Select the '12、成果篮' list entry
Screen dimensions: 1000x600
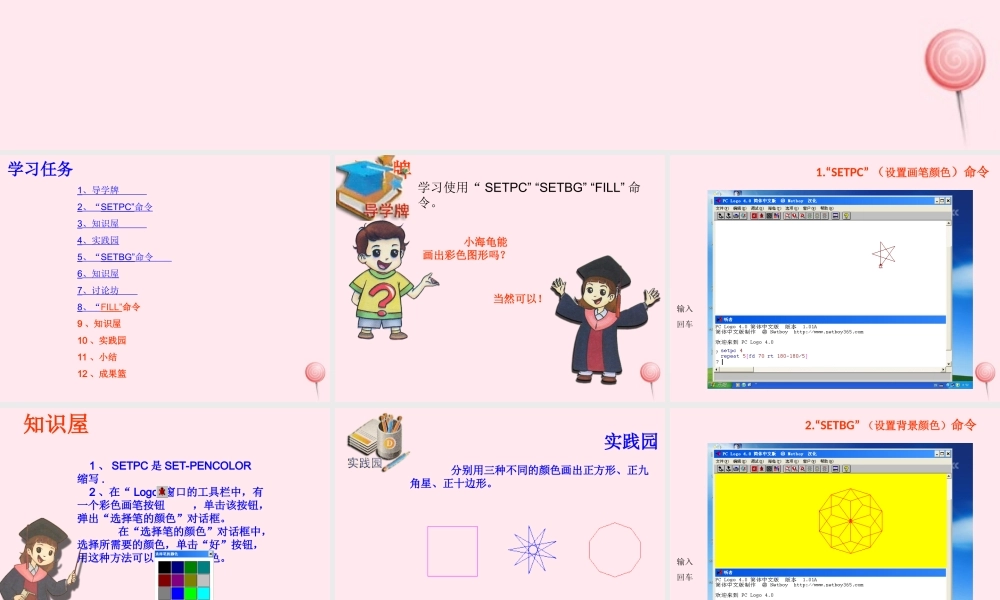click(x=101, y=374)
